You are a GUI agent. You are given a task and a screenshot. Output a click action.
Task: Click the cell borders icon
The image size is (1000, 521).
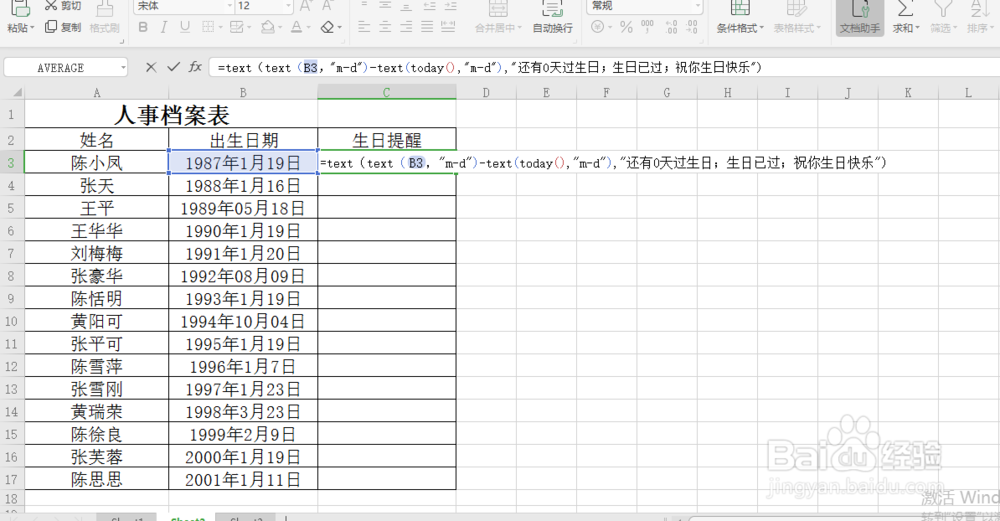[208, 27]
